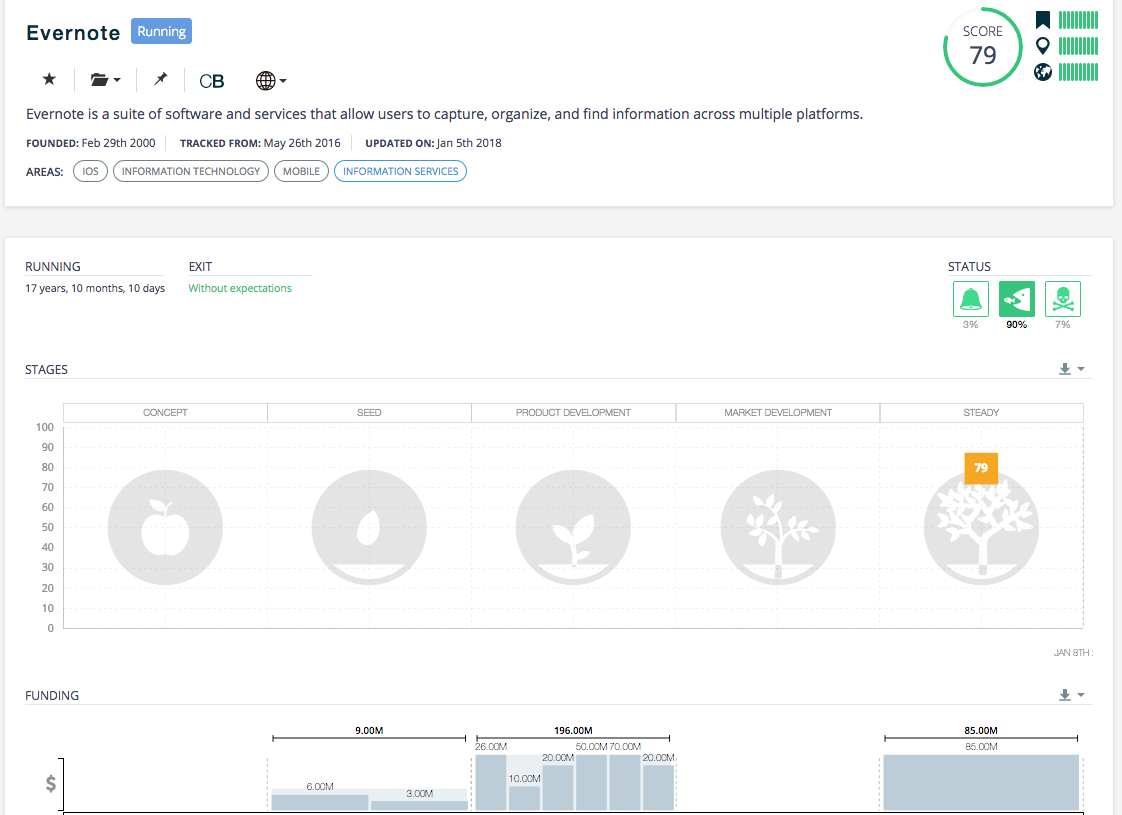
Task: Click the fish acquisition status icon 90%
Action: tap(1017, 298)
